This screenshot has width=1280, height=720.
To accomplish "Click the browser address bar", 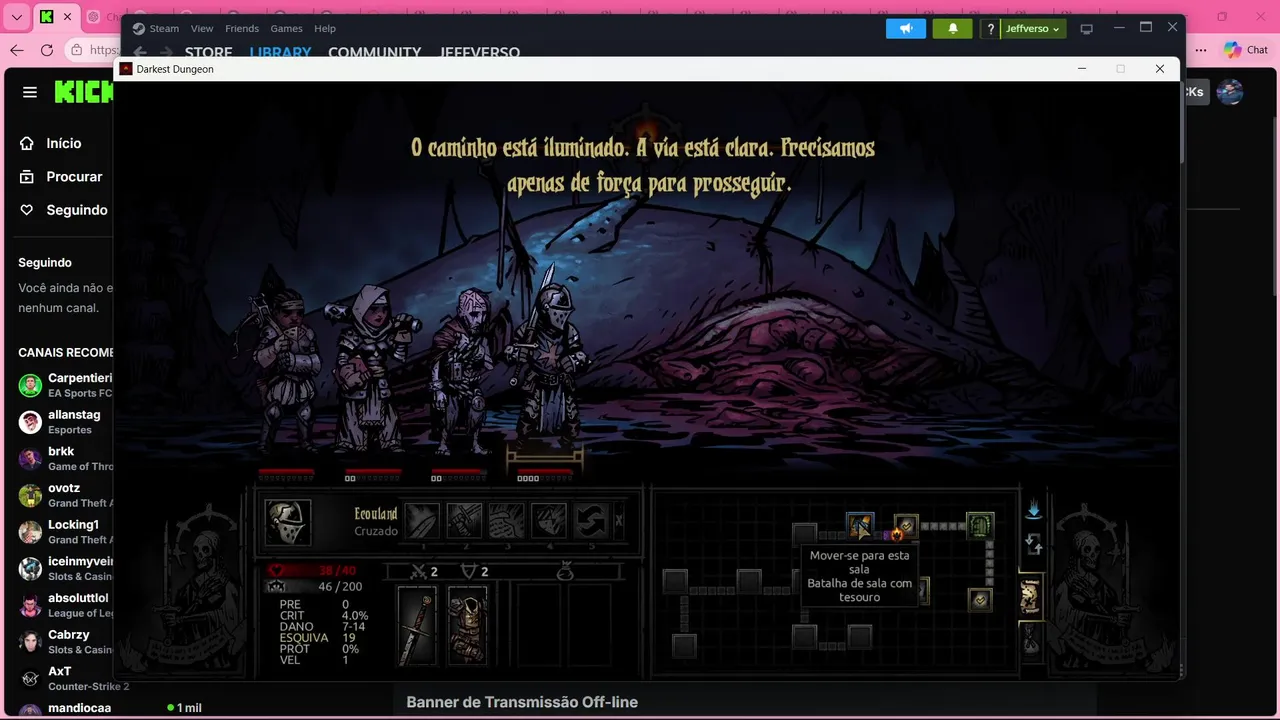I will click(93, 50).
